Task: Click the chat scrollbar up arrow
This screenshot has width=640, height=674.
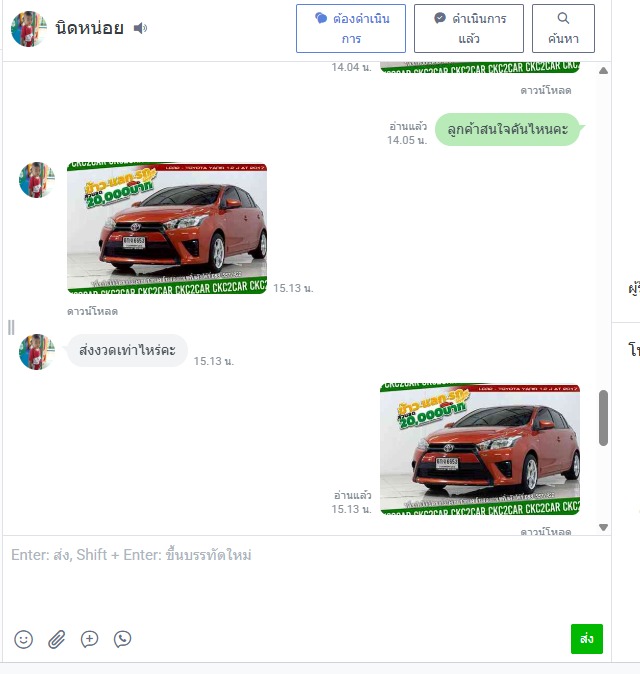Action: coord(603,70)
